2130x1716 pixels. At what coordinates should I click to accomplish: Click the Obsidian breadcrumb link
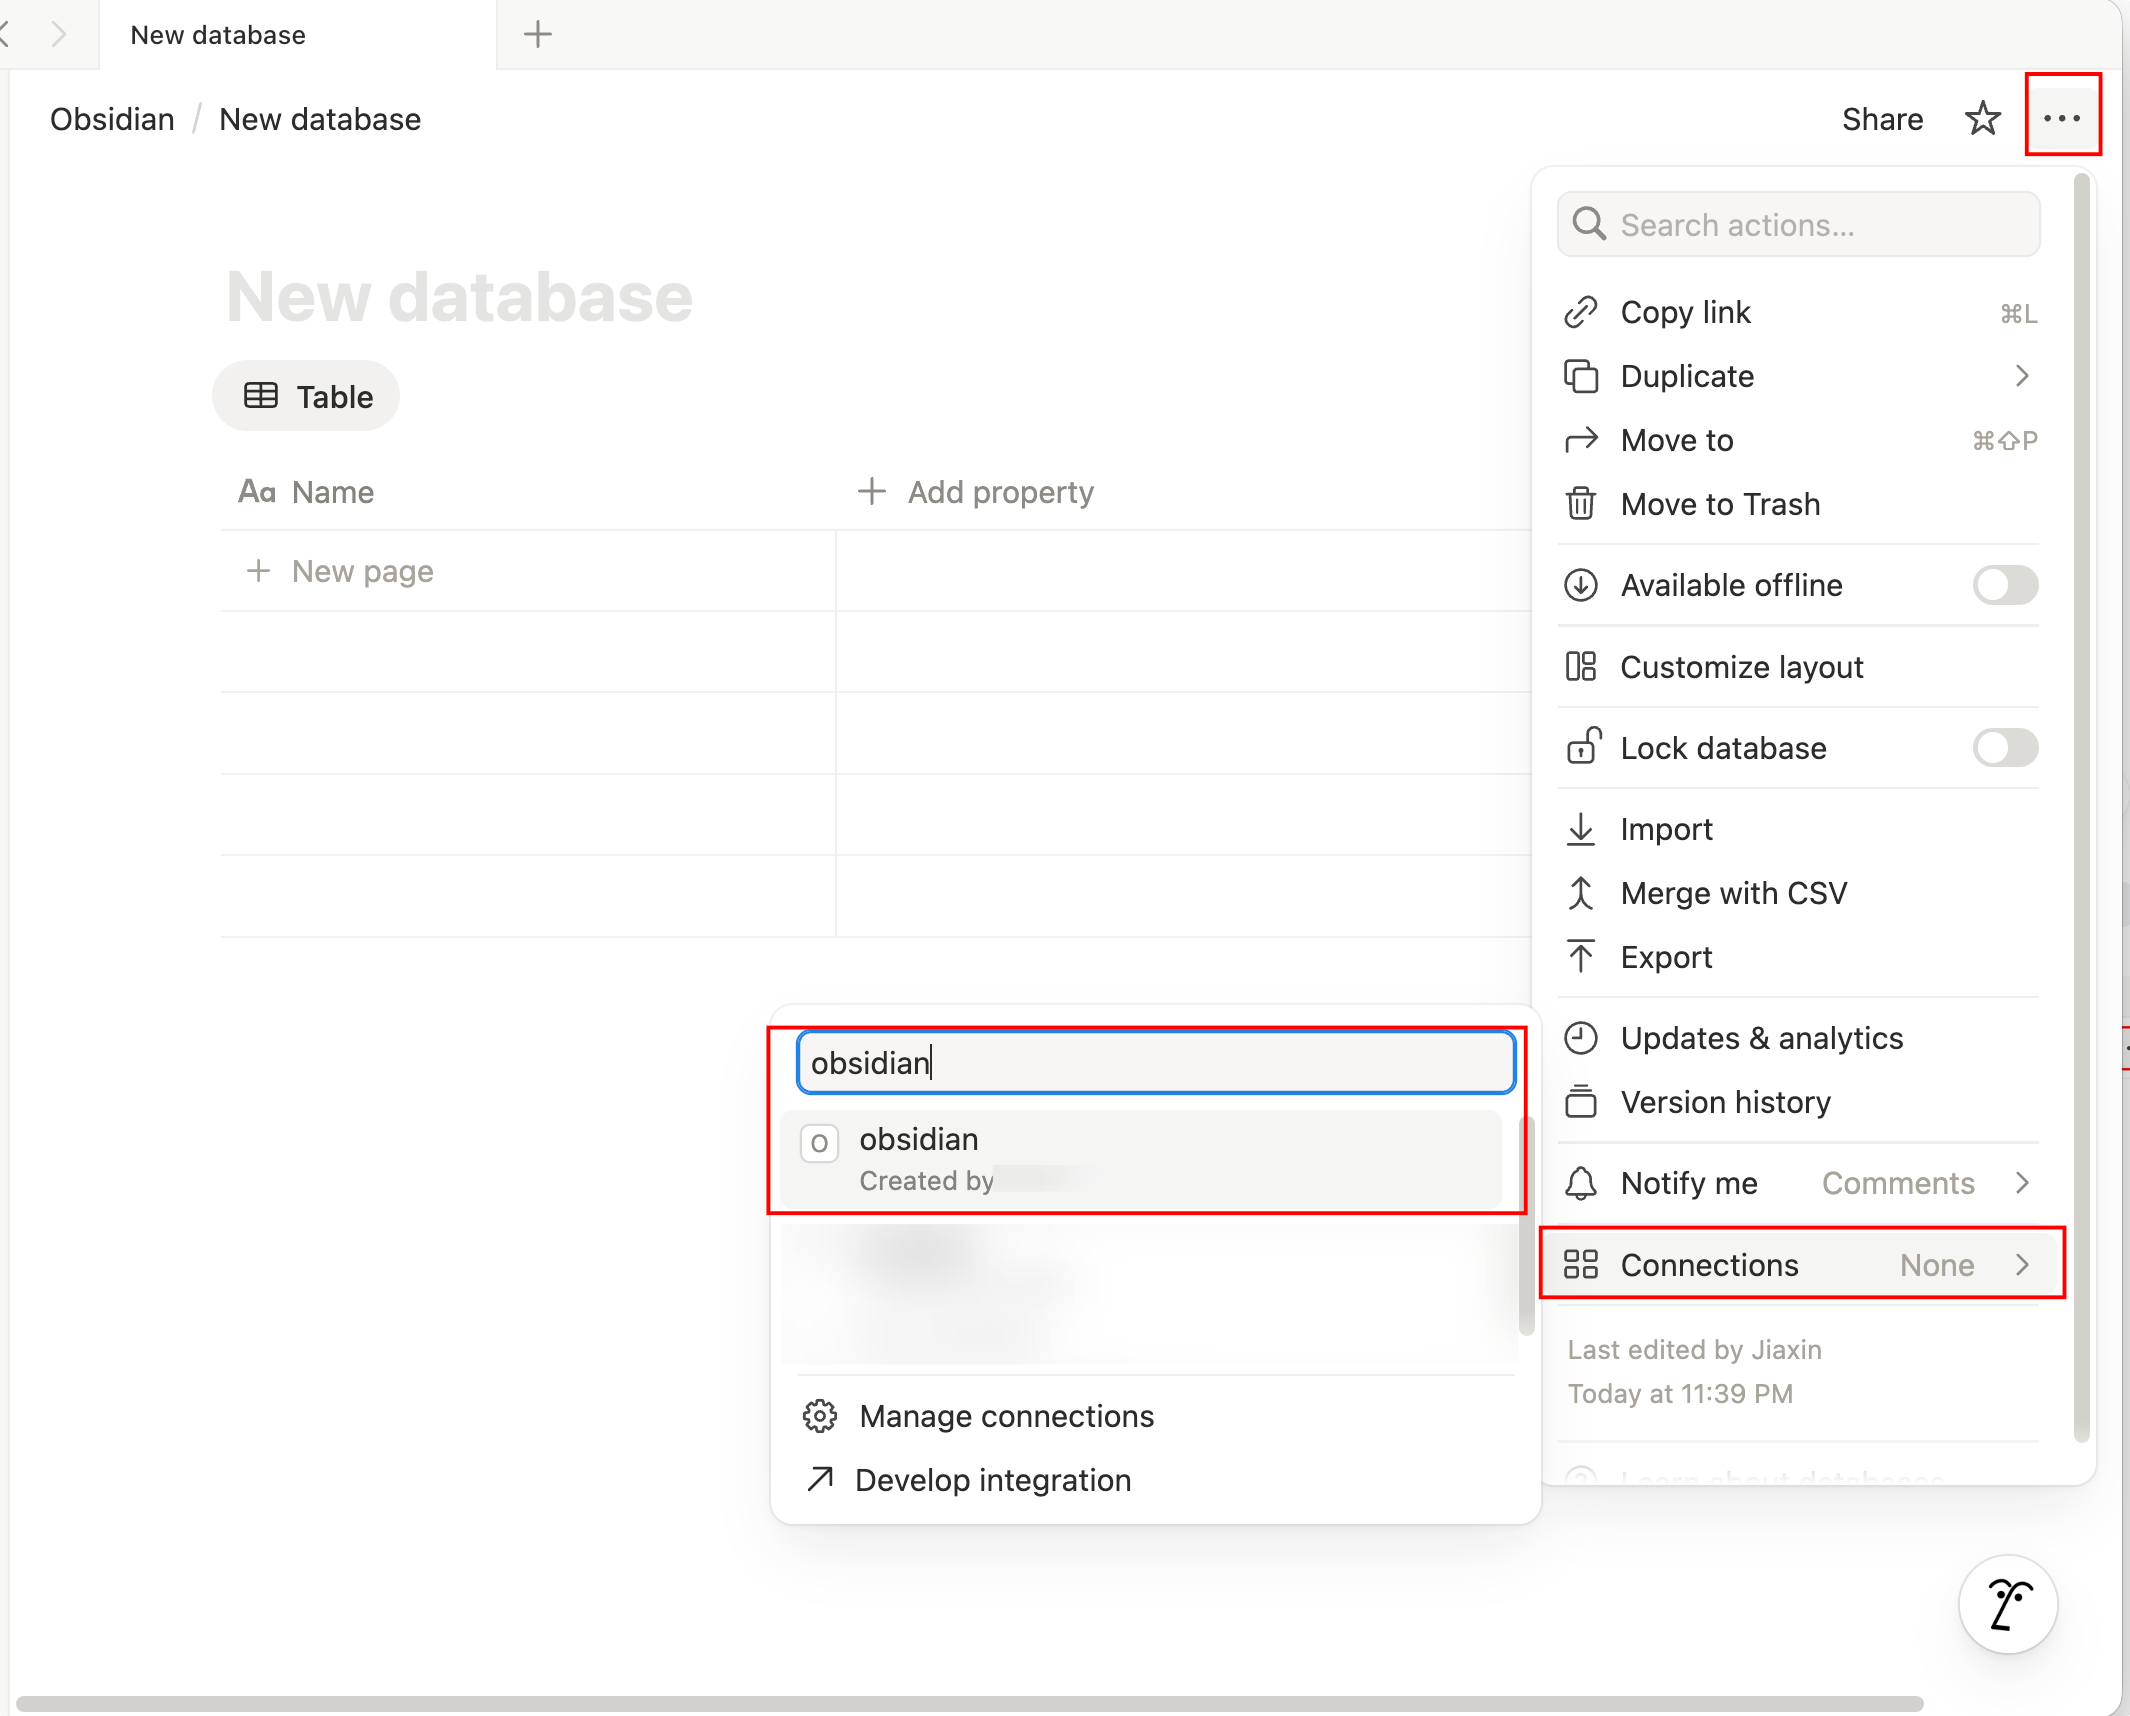tap(112, 119)
